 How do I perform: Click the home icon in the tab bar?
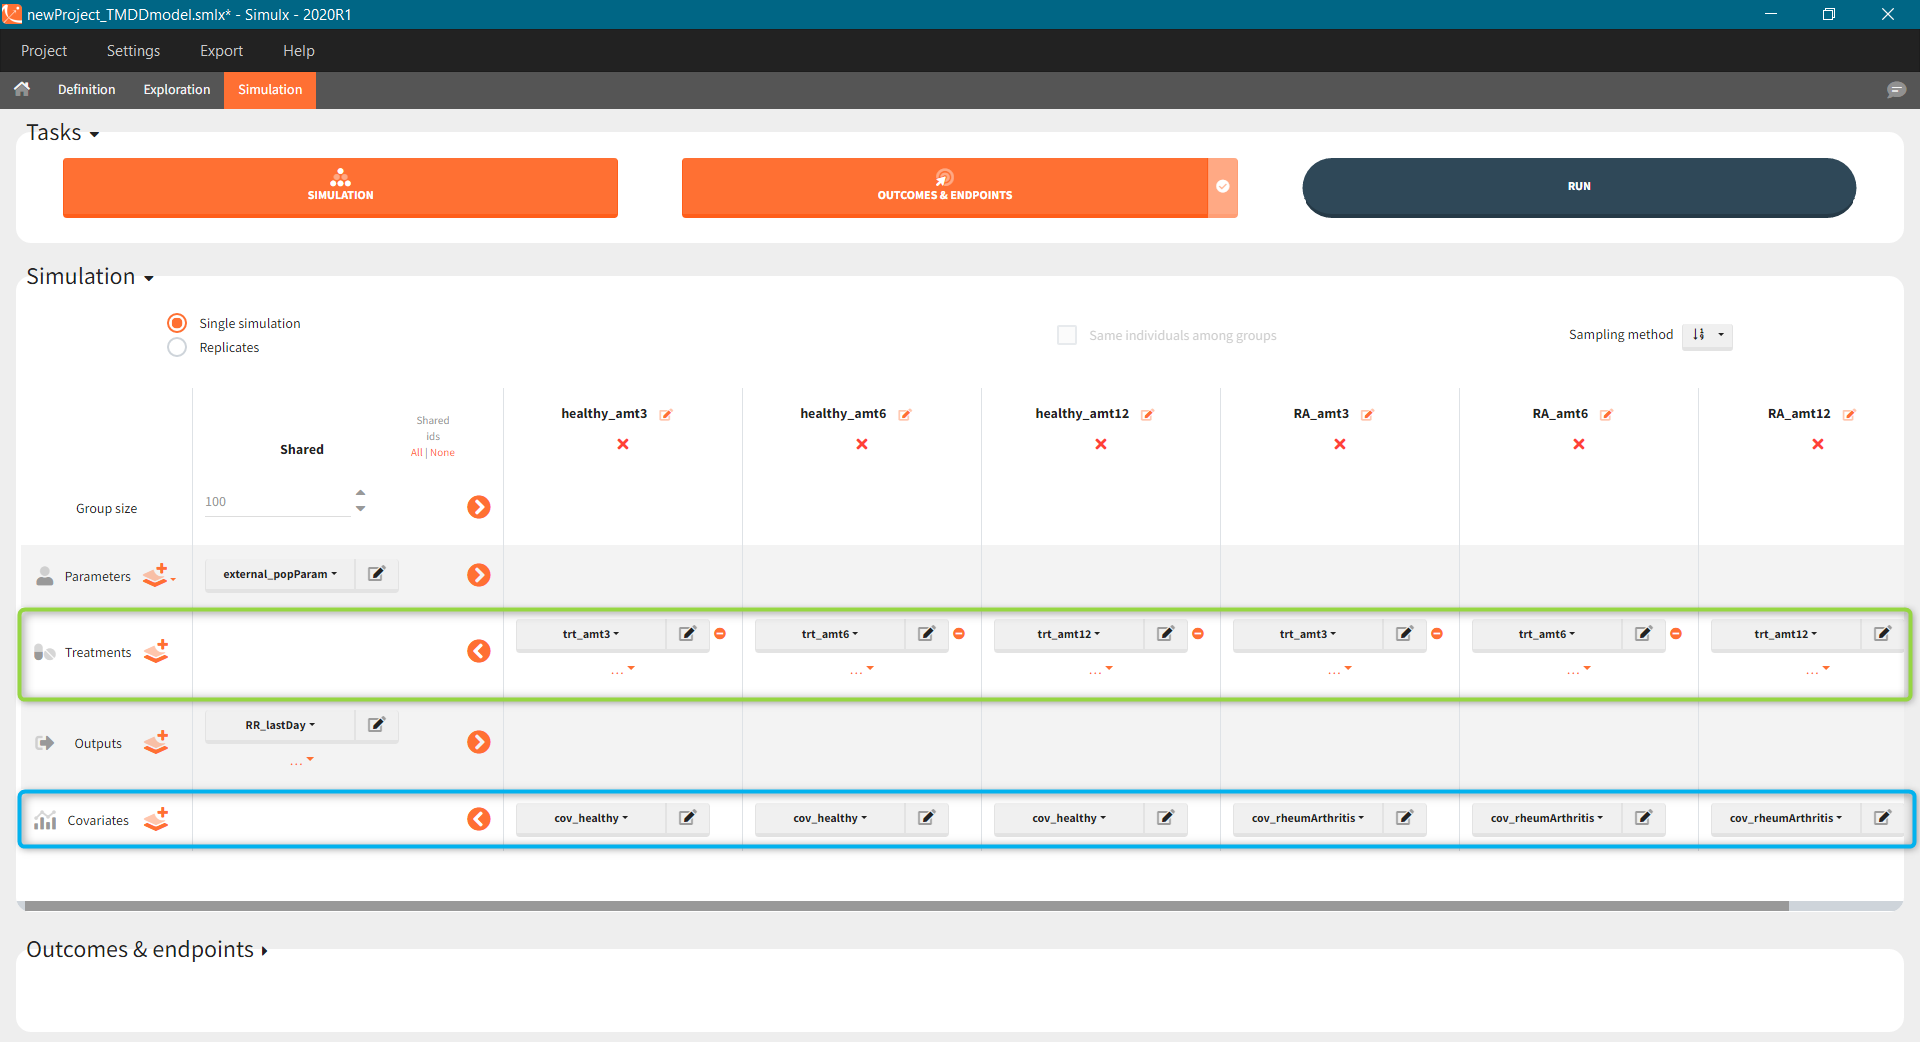click(x=22, y=89)
